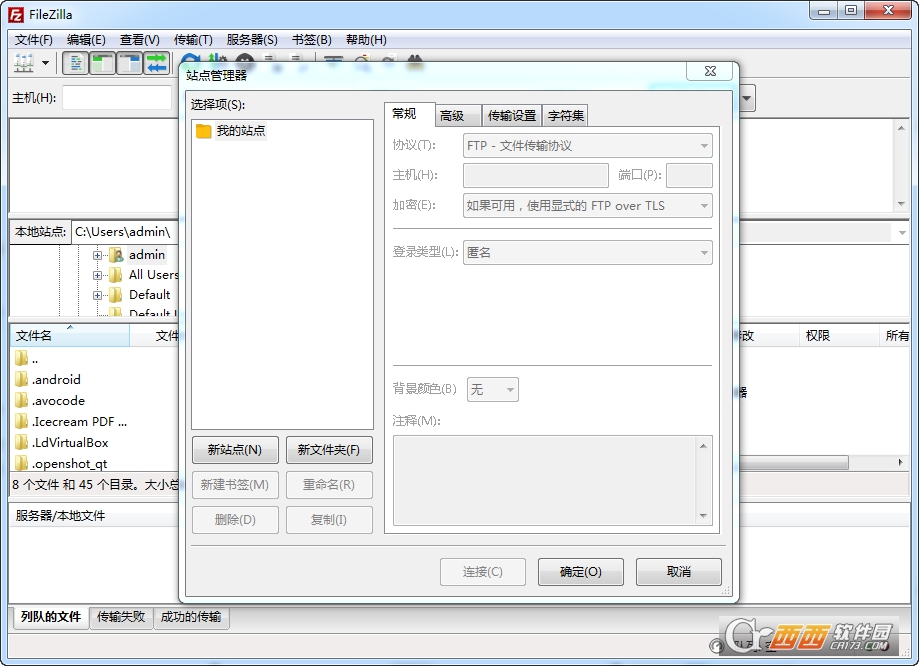
Task: Switch to the 传输设置 tab
Action: 512,116
